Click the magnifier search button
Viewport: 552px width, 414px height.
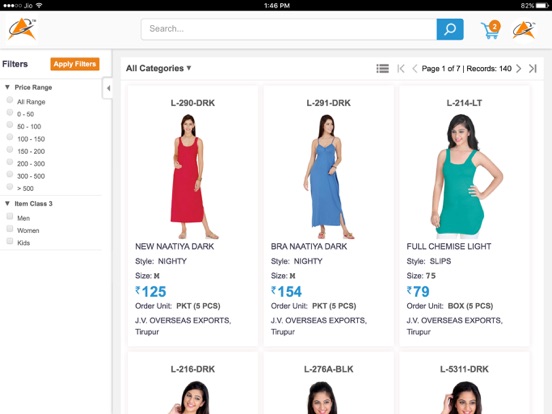click(450, 29)
